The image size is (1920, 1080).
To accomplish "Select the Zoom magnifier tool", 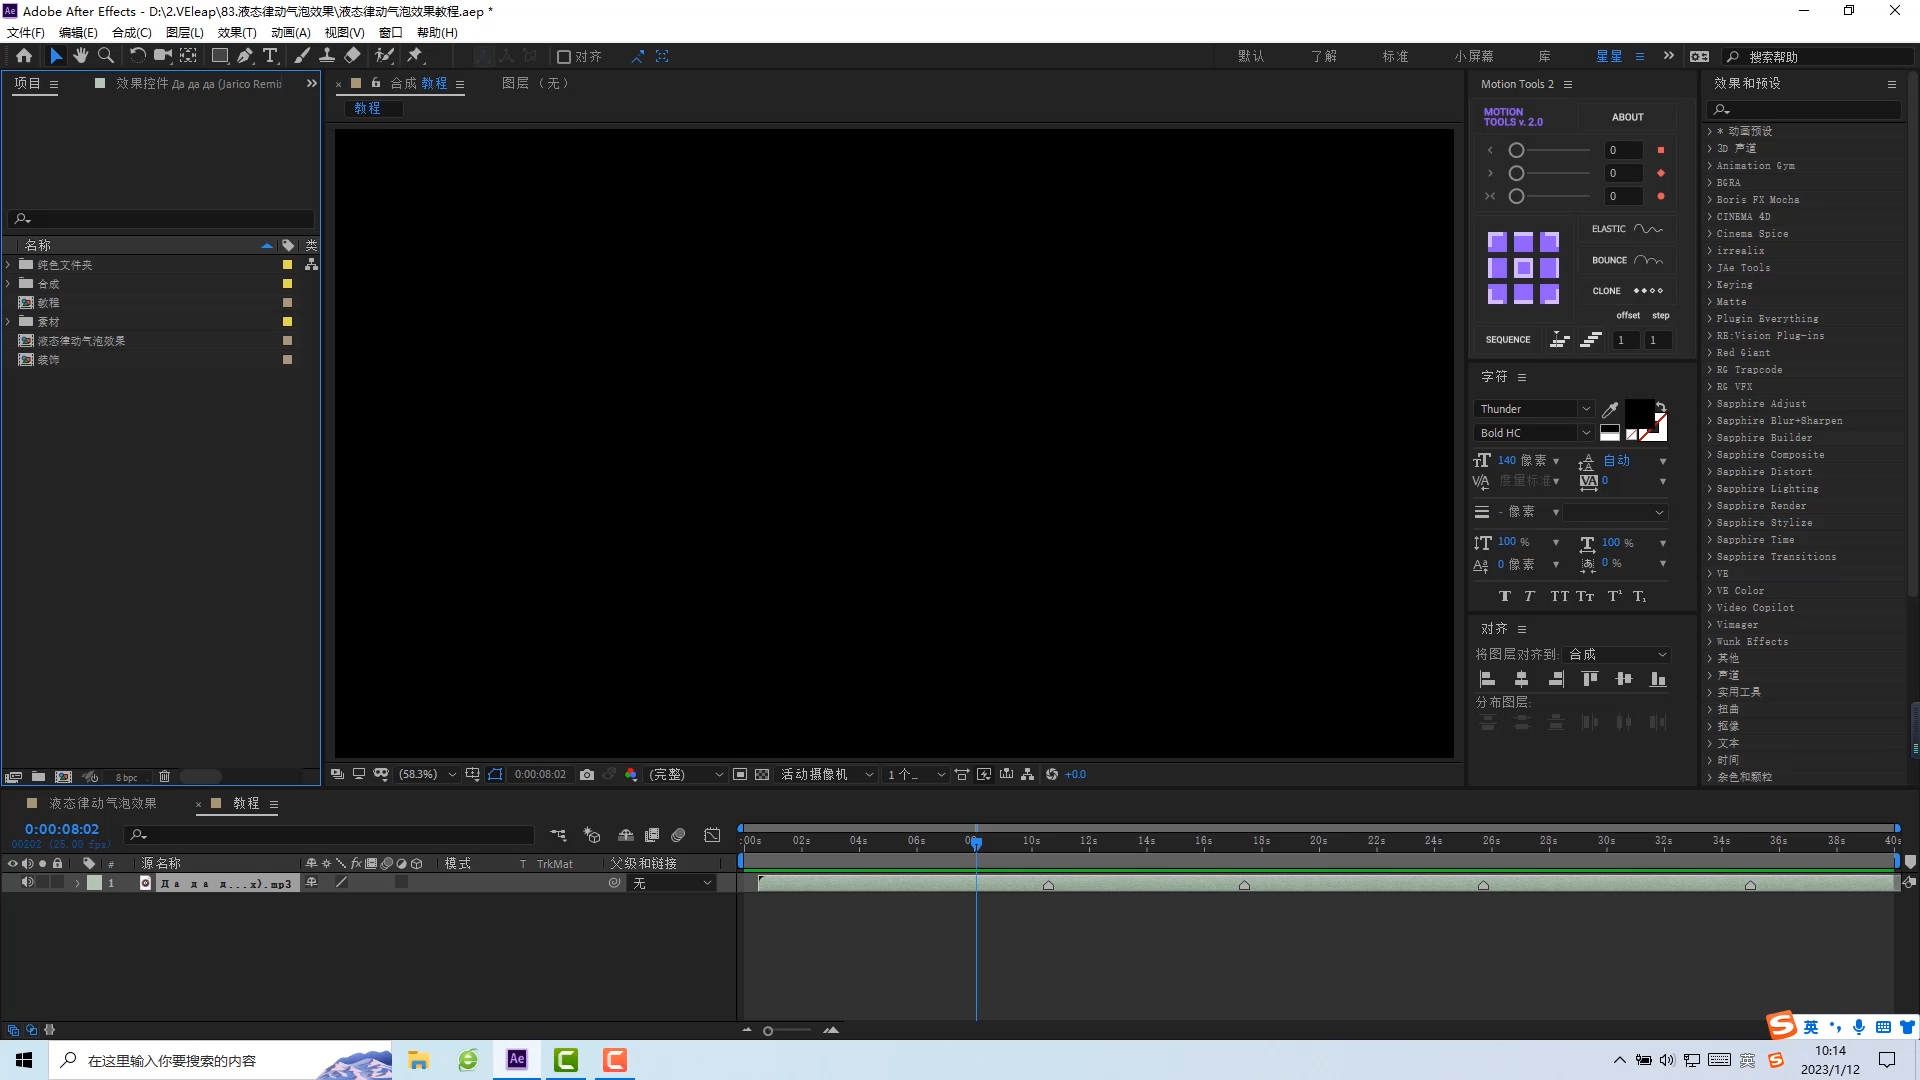I will coord(106,56).
